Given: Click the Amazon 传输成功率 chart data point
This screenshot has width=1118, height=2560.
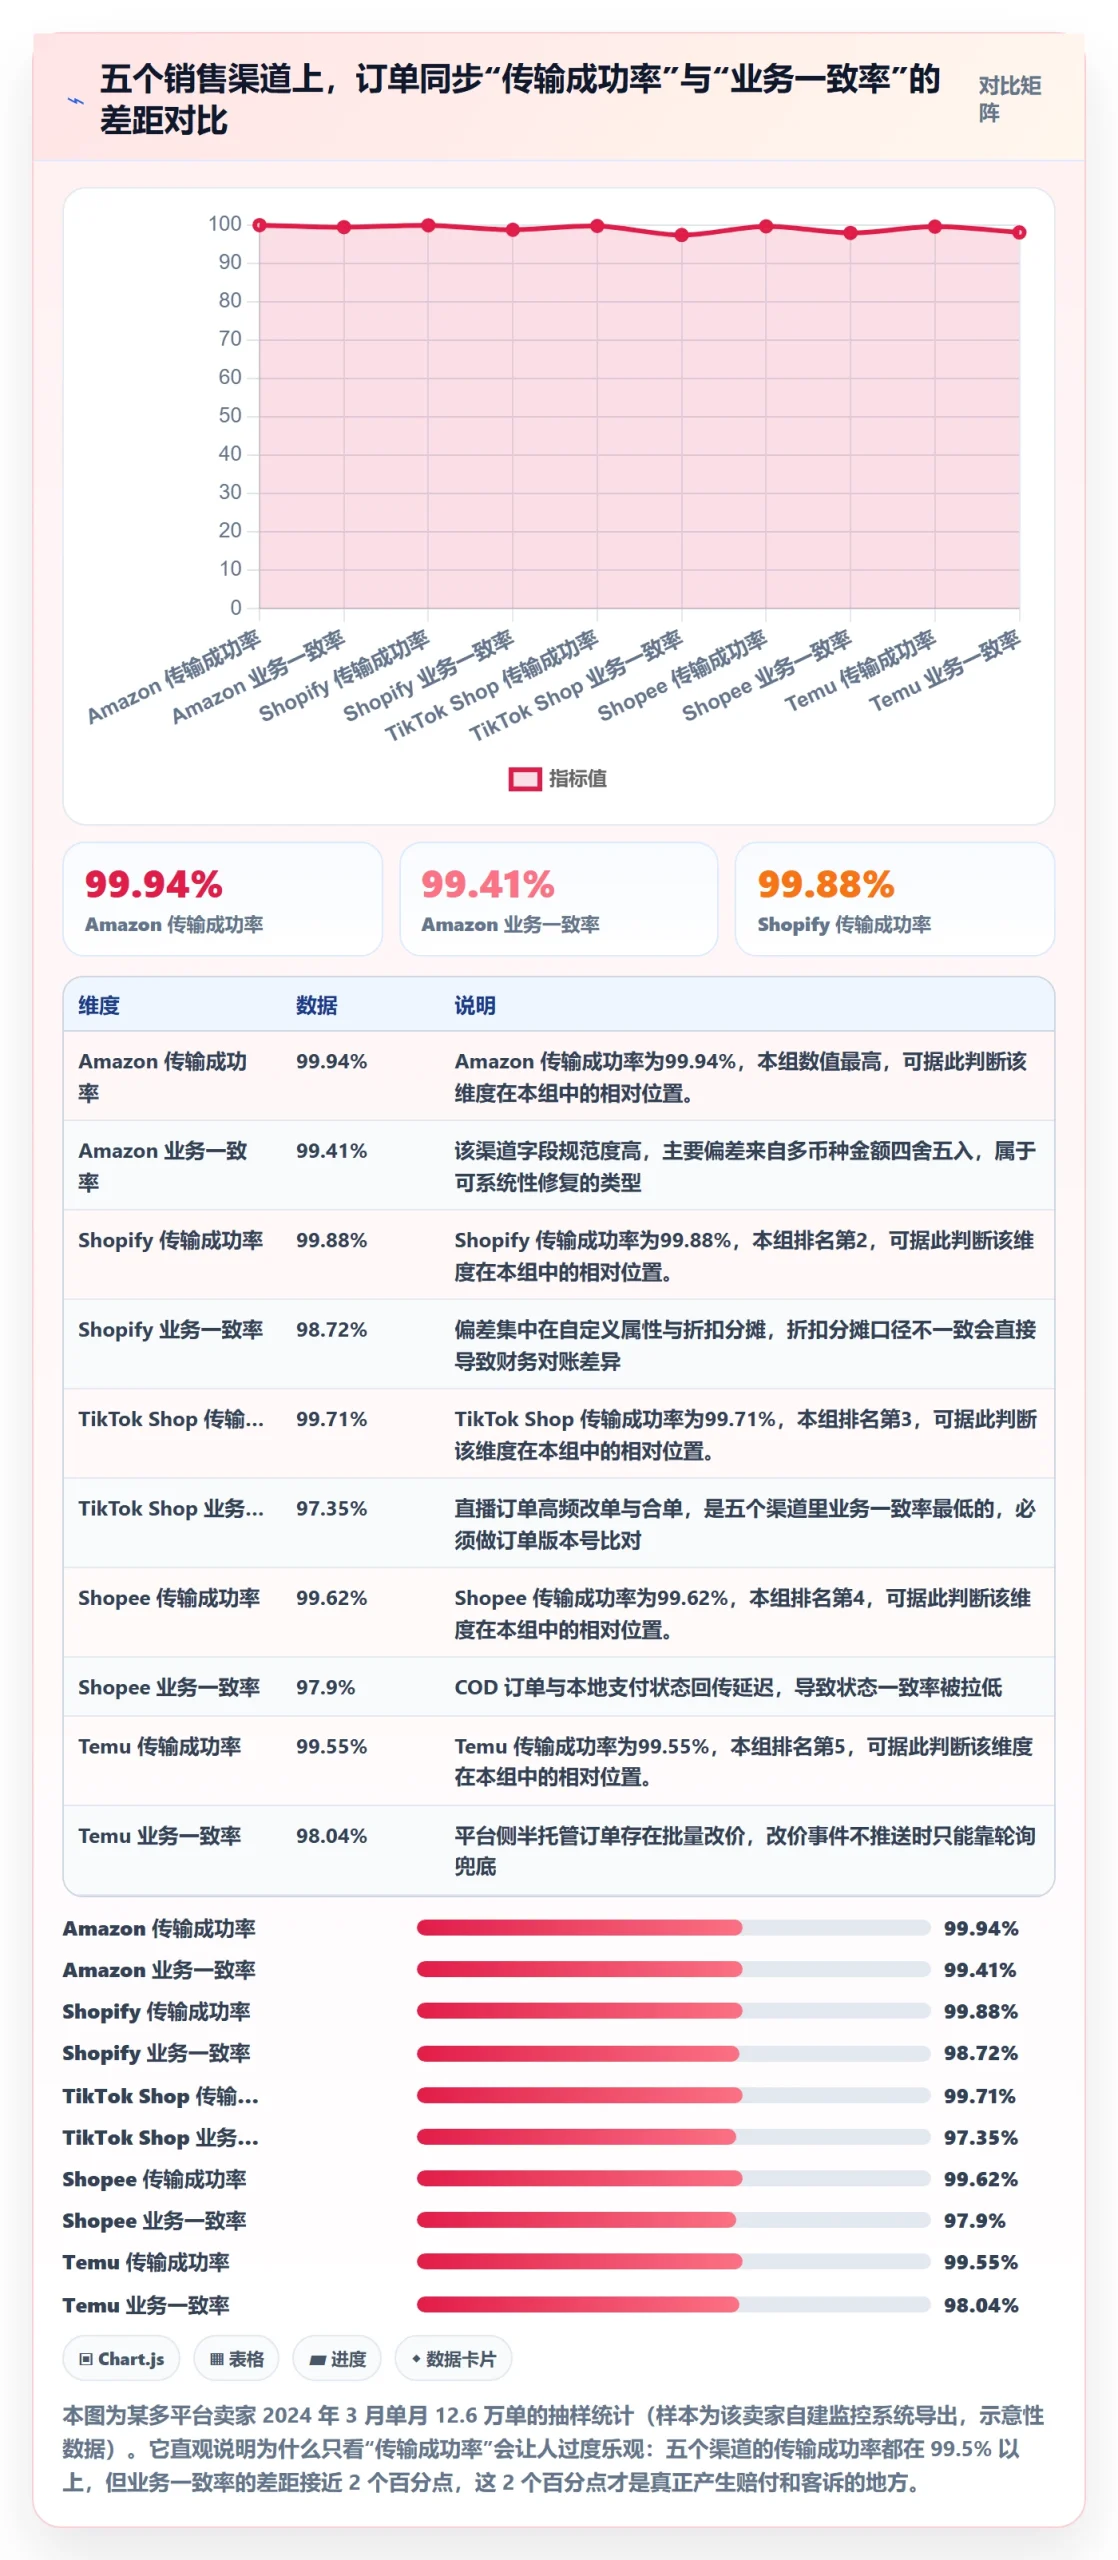Looking at the screenshot, I should coord(259,225).
